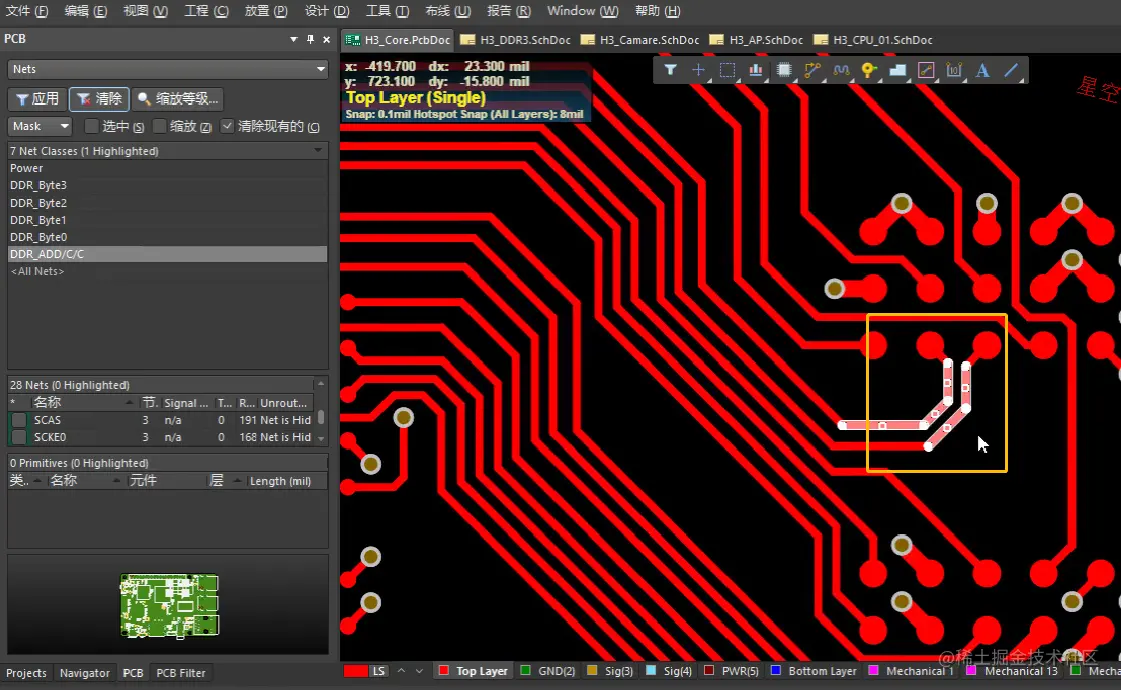This screenshot has width=1121, height=690.
Task: Select the Place Component chip tool
Action: (784, 70)
